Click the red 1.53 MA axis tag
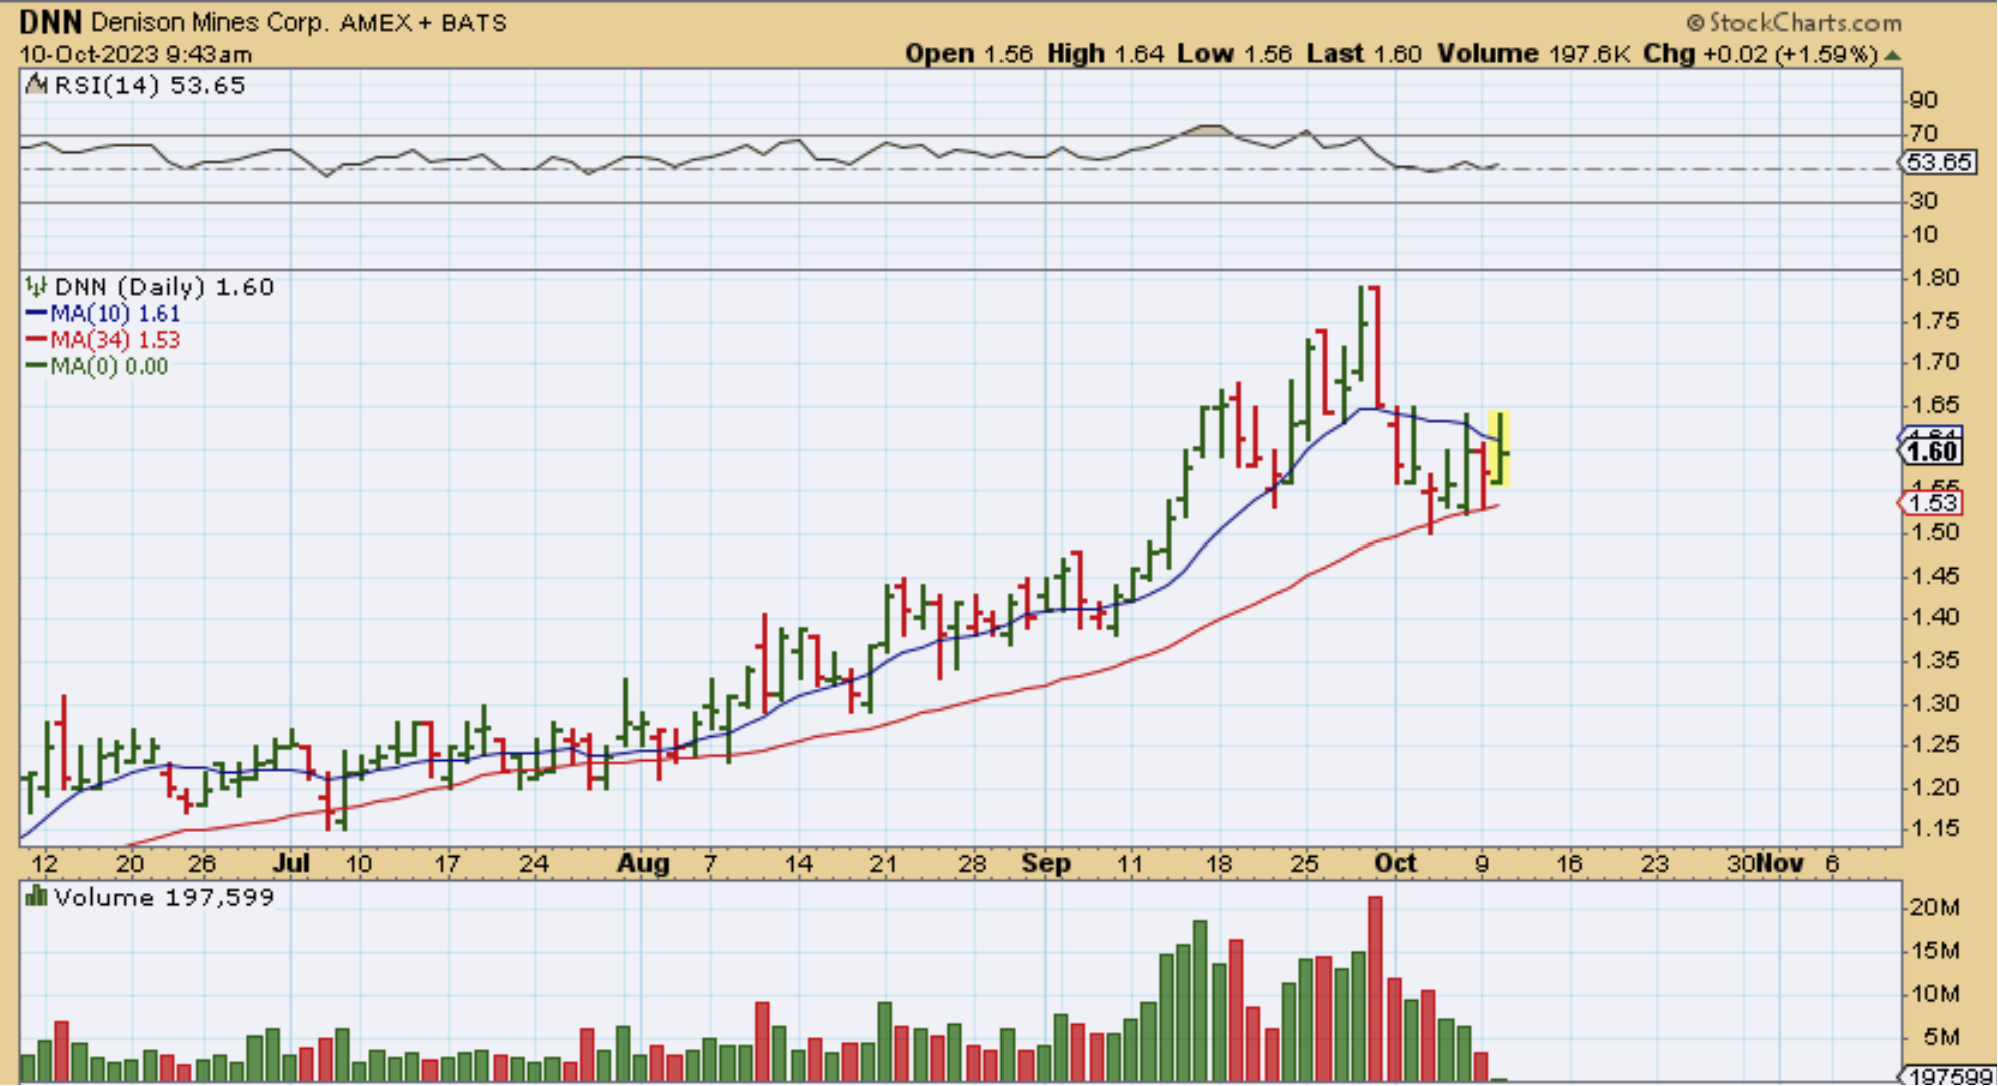Image resolution: width=1998 pixels, height=1086 pixels. tap(1932, 503)
